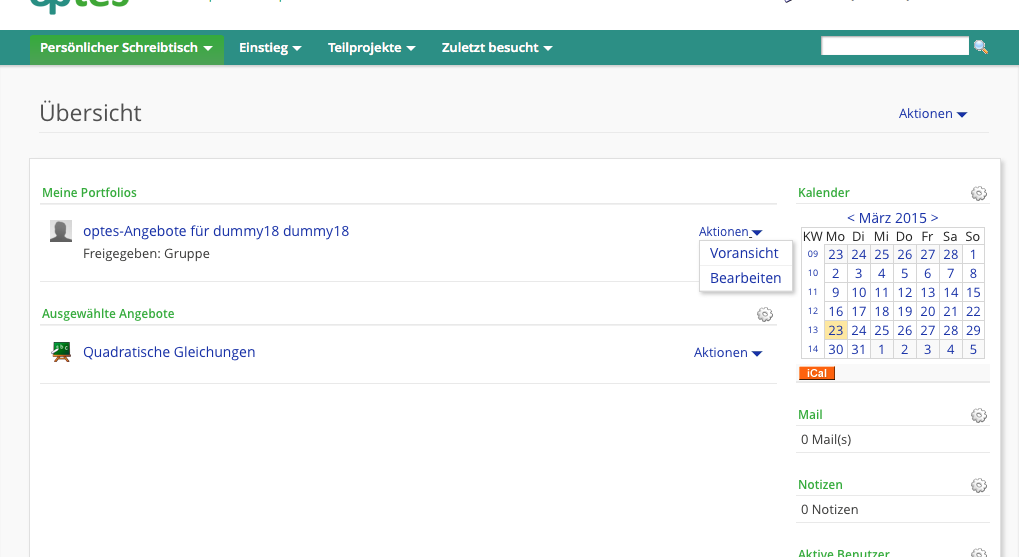Open the Quadratische Gleichungen link
This screenshot has width=1019, height=557.
(169, 352)
